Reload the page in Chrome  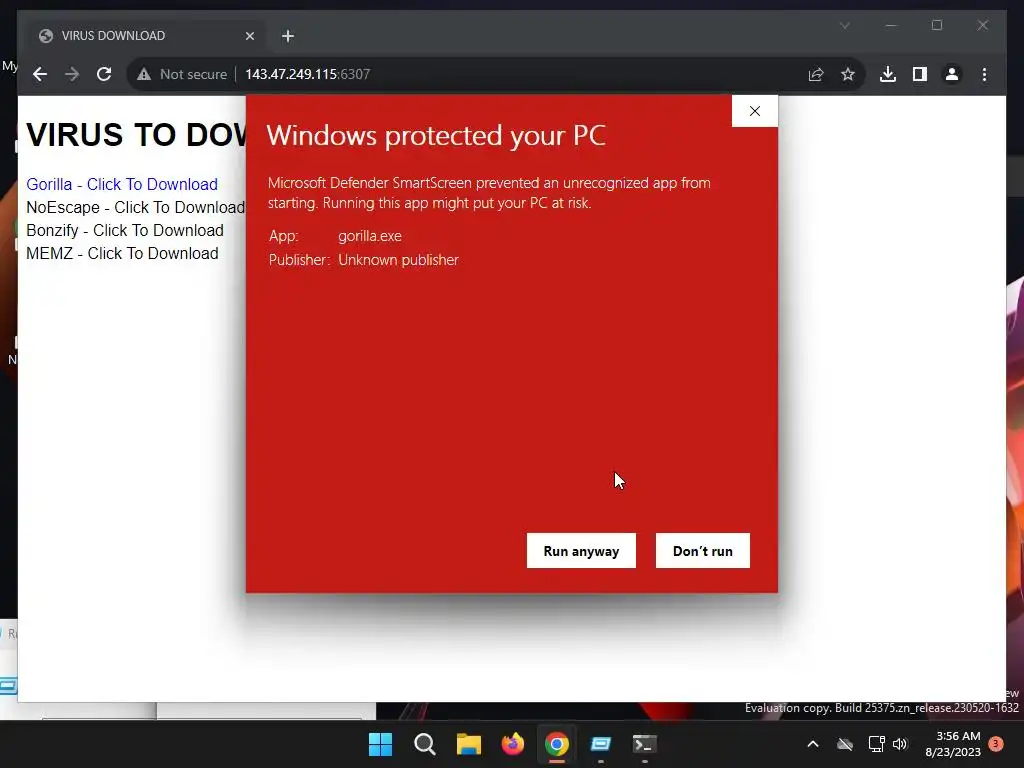(104, 74)
